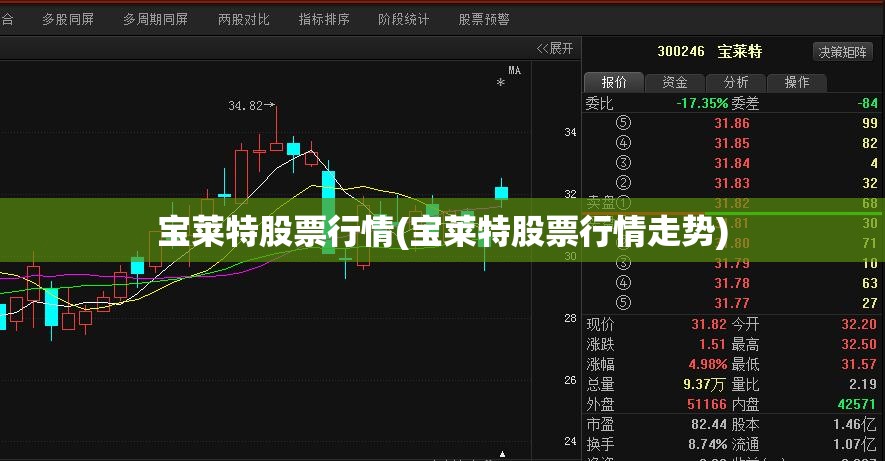Open 阶段统计 menu item

coord(404,20)
